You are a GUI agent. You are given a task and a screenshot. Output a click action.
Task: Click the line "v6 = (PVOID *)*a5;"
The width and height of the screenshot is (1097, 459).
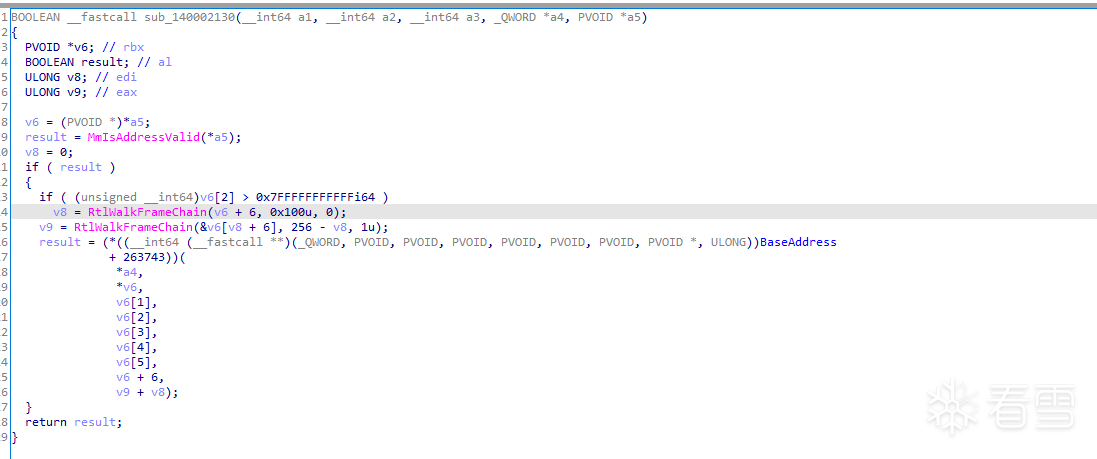pos(87,122)
